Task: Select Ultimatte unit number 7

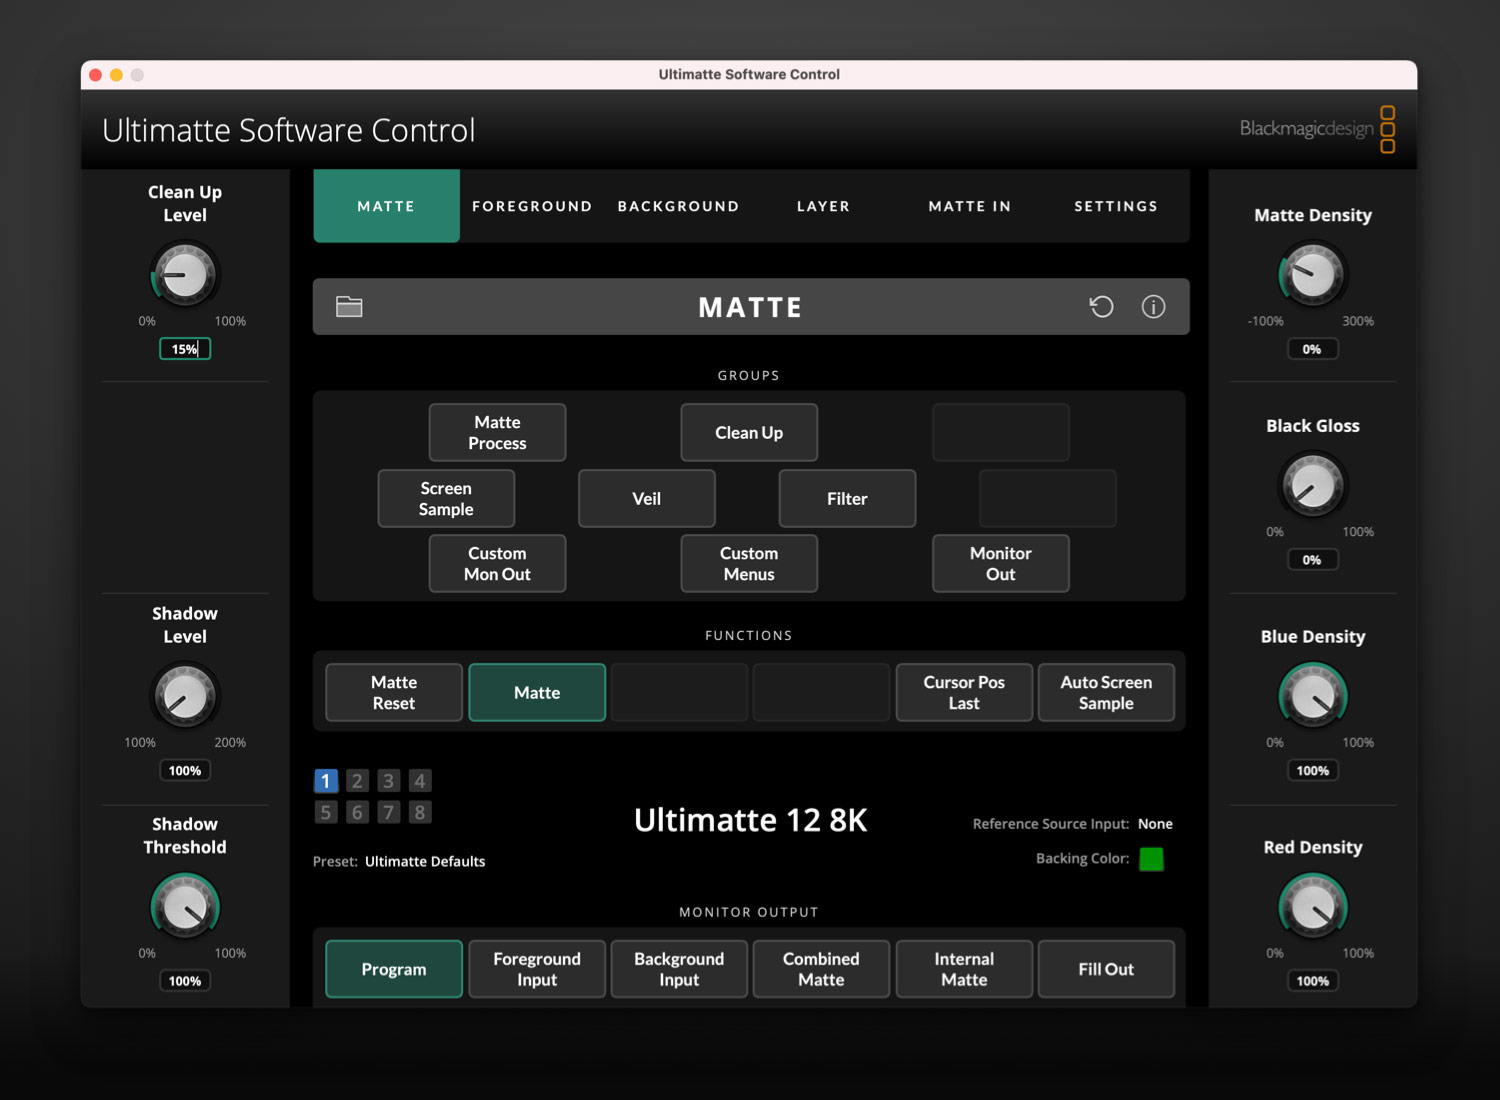Action: coord(389,812)
